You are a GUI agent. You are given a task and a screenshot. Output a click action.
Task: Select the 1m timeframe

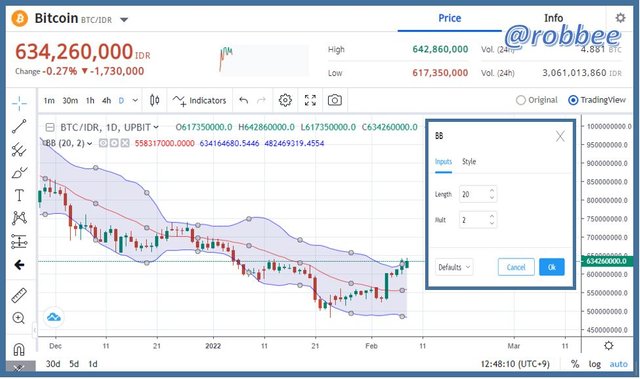(x=49, y=100)
